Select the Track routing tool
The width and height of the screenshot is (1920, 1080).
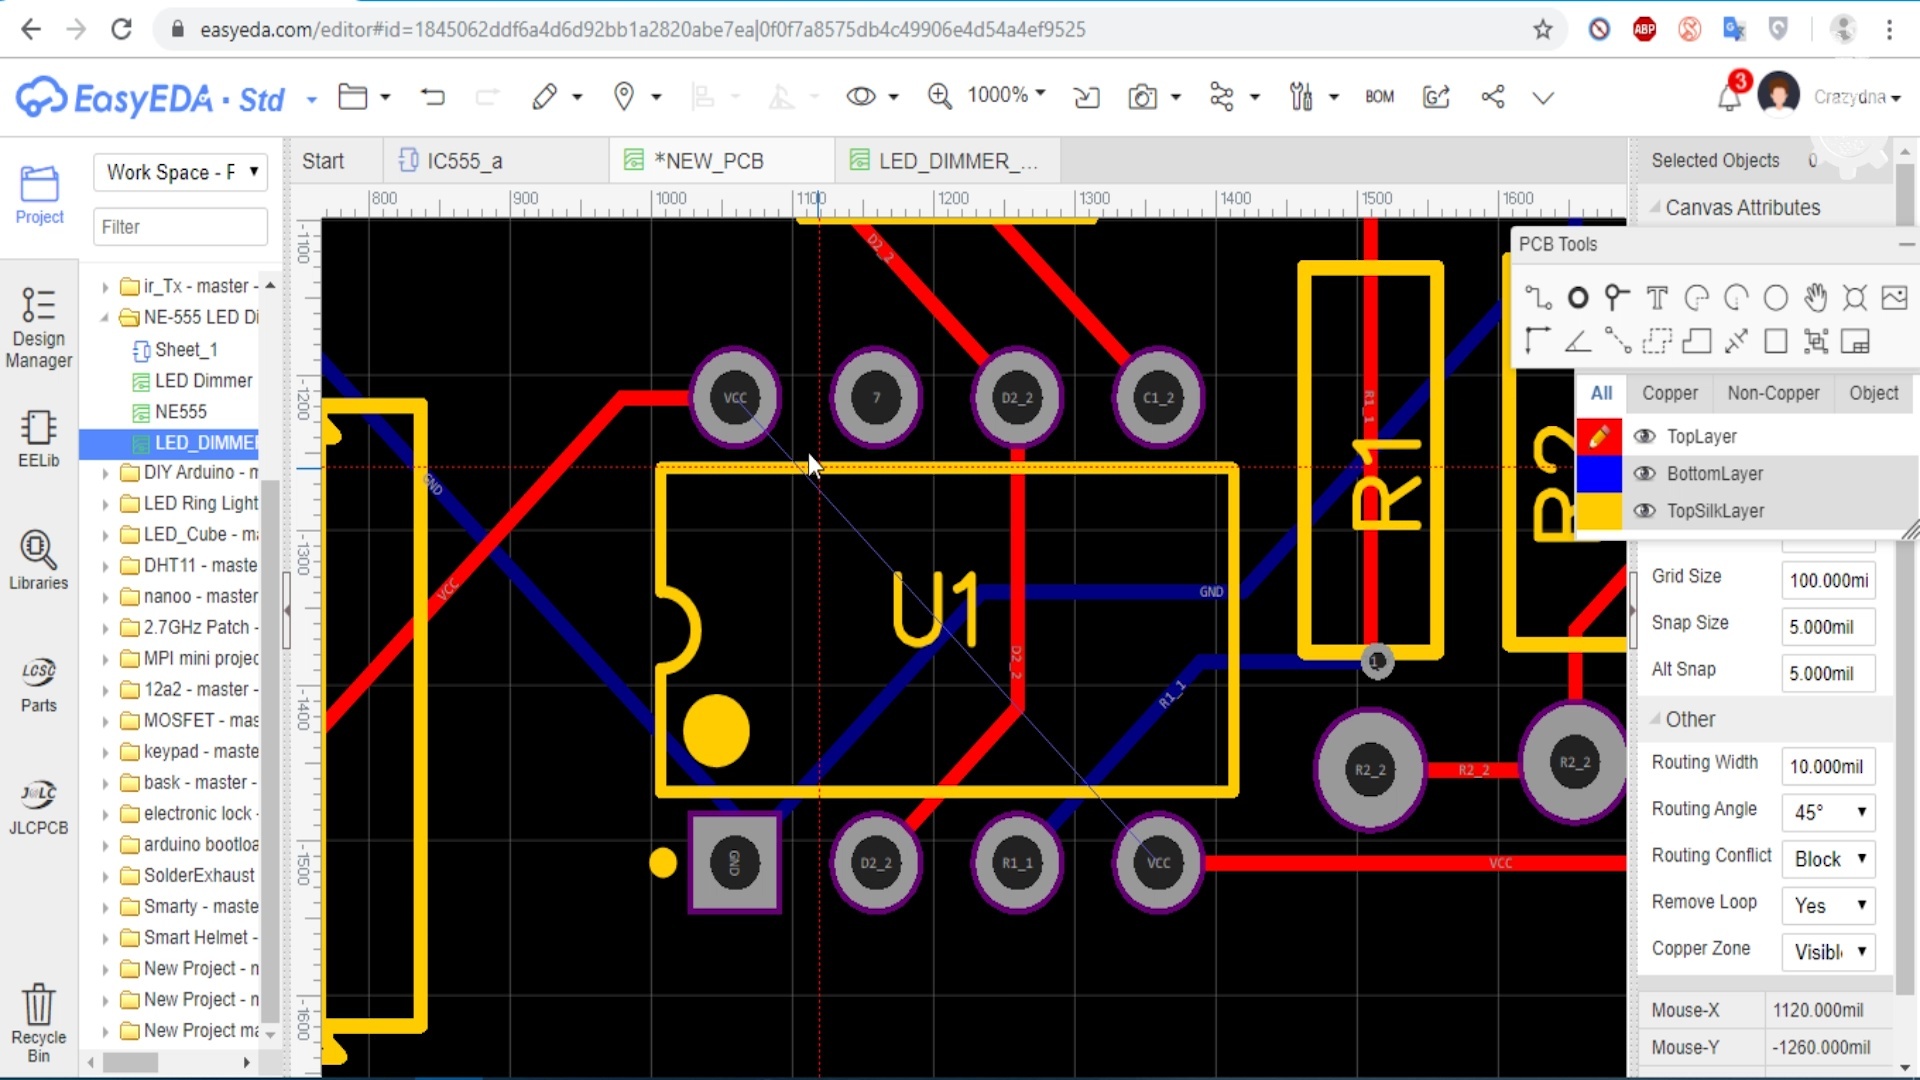1537,297
